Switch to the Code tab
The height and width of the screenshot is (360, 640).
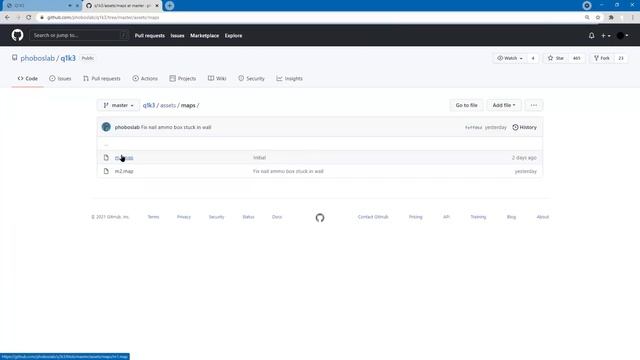pos(28,78)
